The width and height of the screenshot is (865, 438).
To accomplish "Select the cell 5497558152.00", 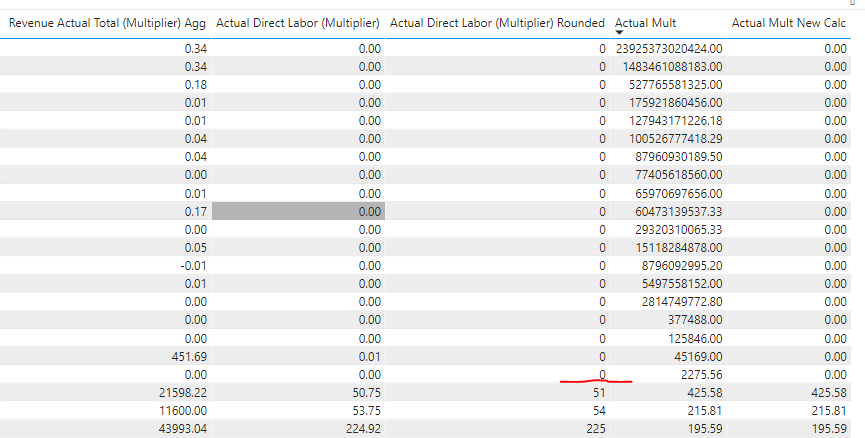I will pyautogui.click(x=682, y=284).
